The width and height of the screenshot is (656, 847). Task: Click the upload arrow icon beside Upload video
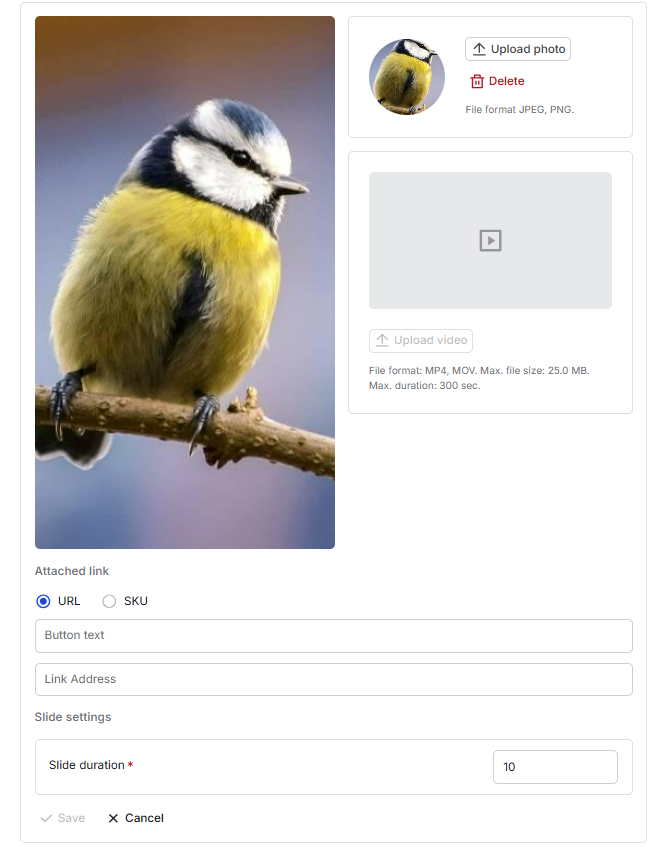pos(382,340)
